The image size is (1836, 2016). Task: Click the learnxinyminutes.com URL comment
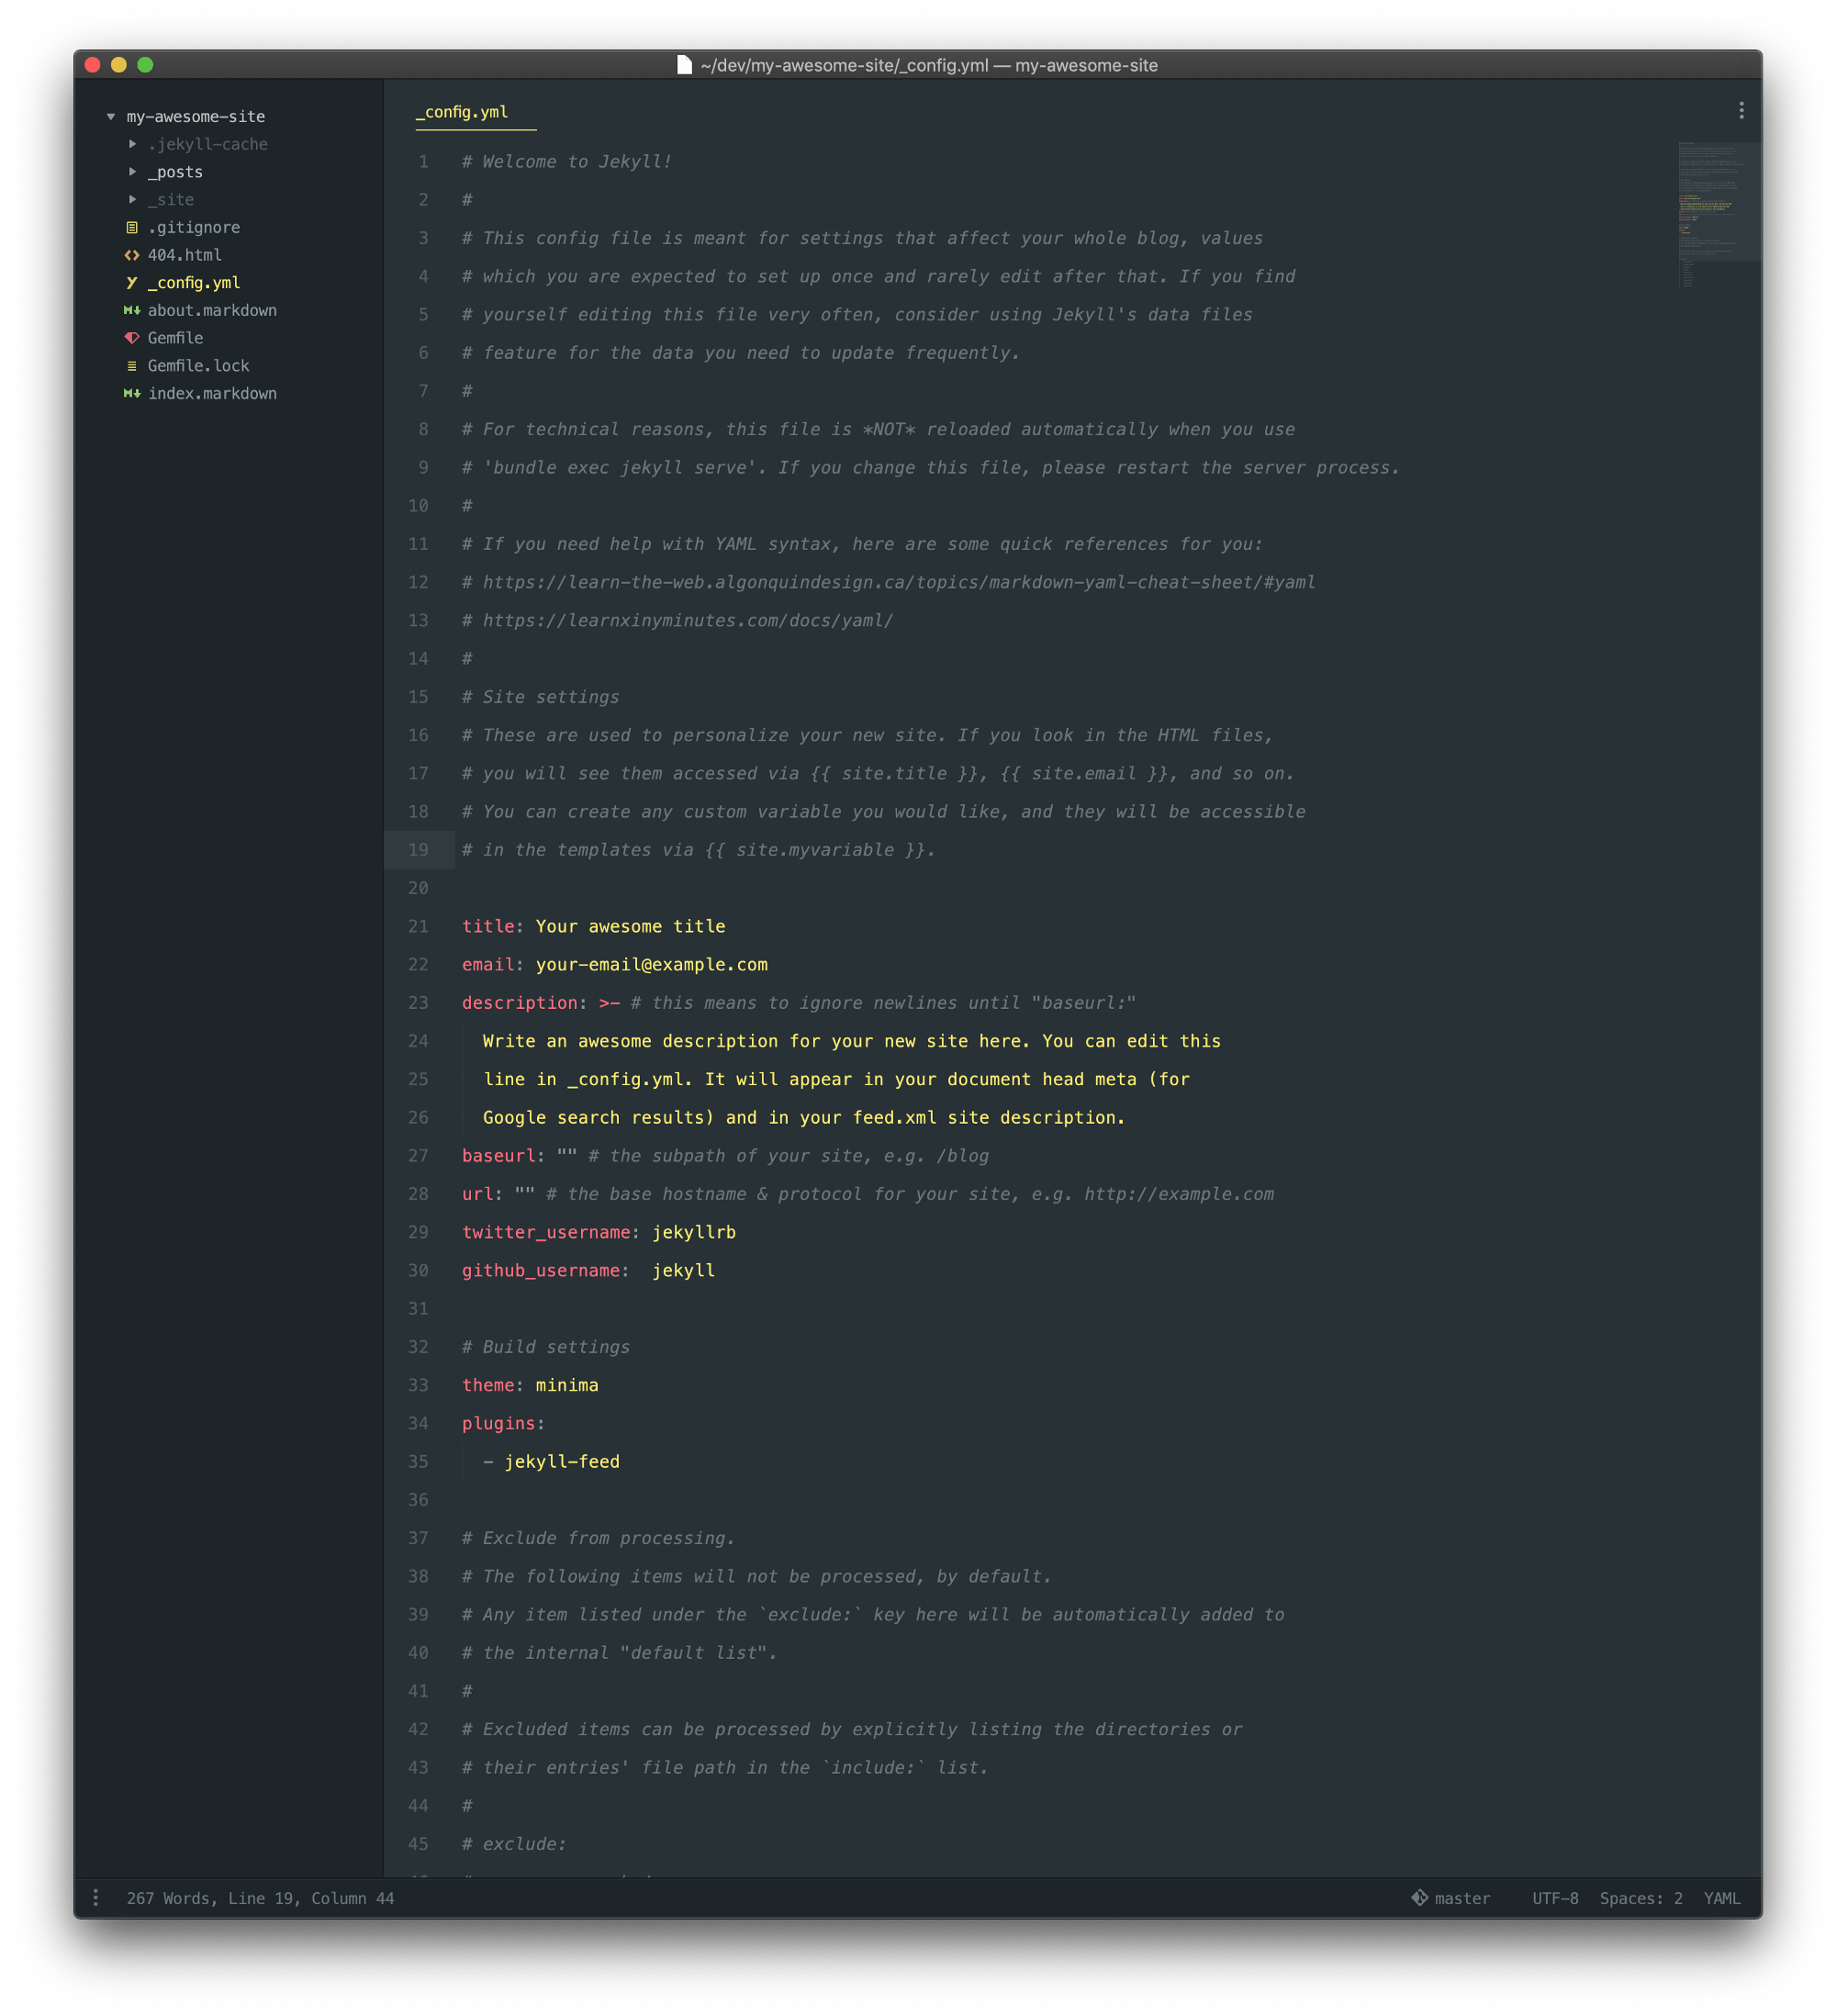point(688,620)
